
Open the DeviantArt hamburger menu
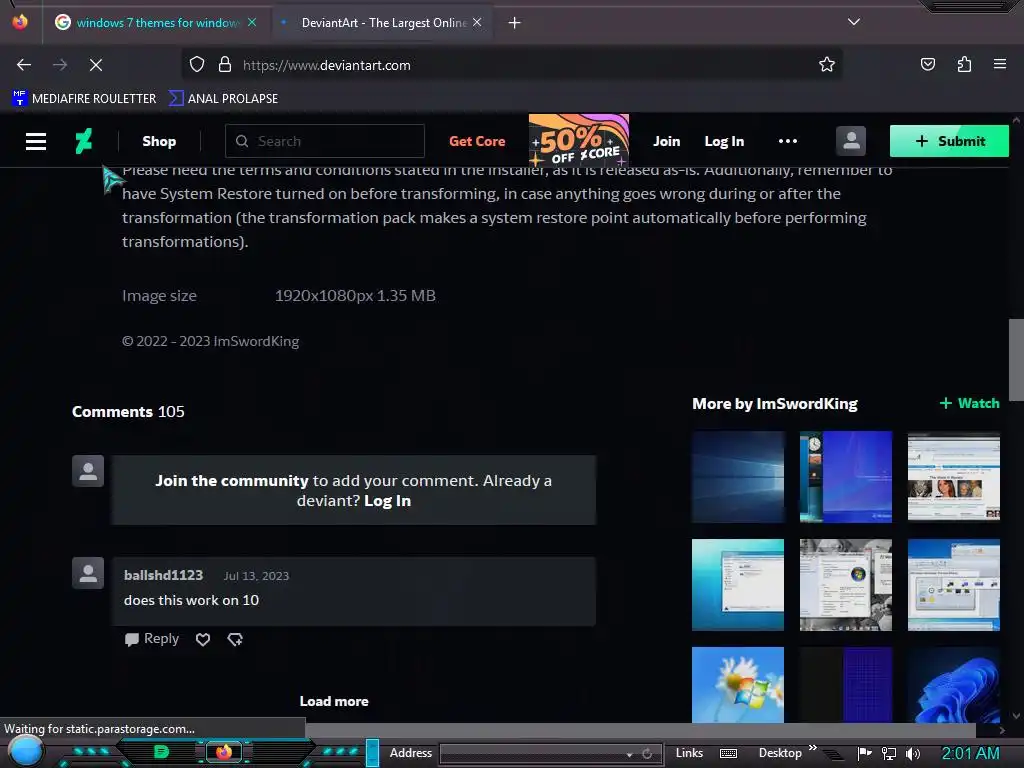(36, 141)
